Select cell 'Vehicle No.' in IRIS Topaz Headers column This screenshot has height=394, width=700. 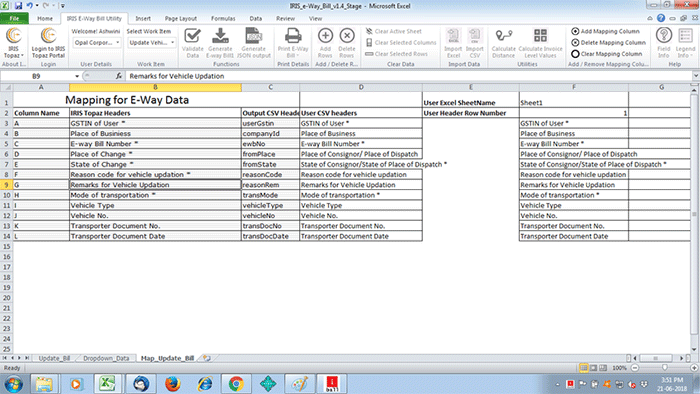155,216
